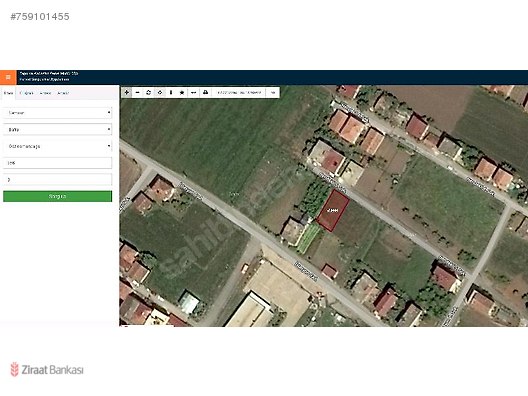Switch to the first search tab
The width and height of the screenshot is (528, 396).
point(9,93)
